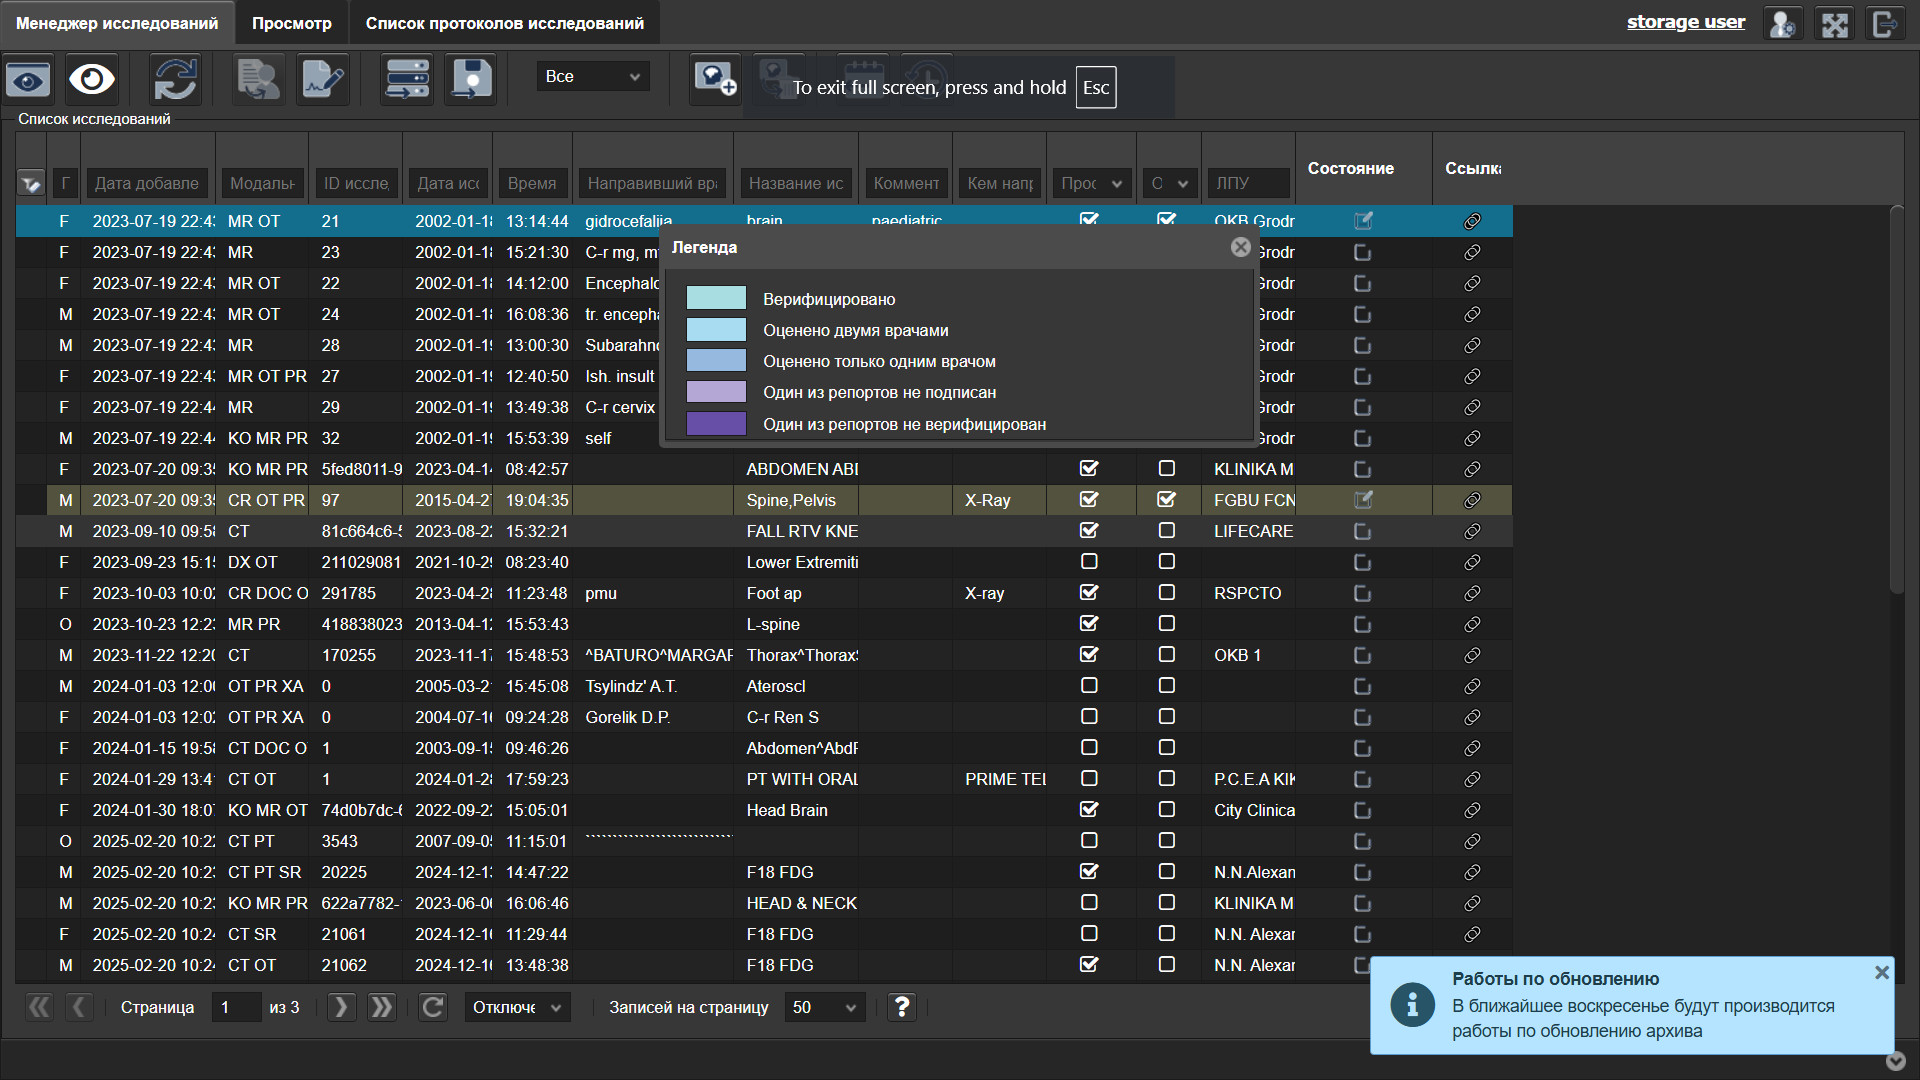Click the logout icon in top bar

pyautogui.click(x=1885, y=24)
